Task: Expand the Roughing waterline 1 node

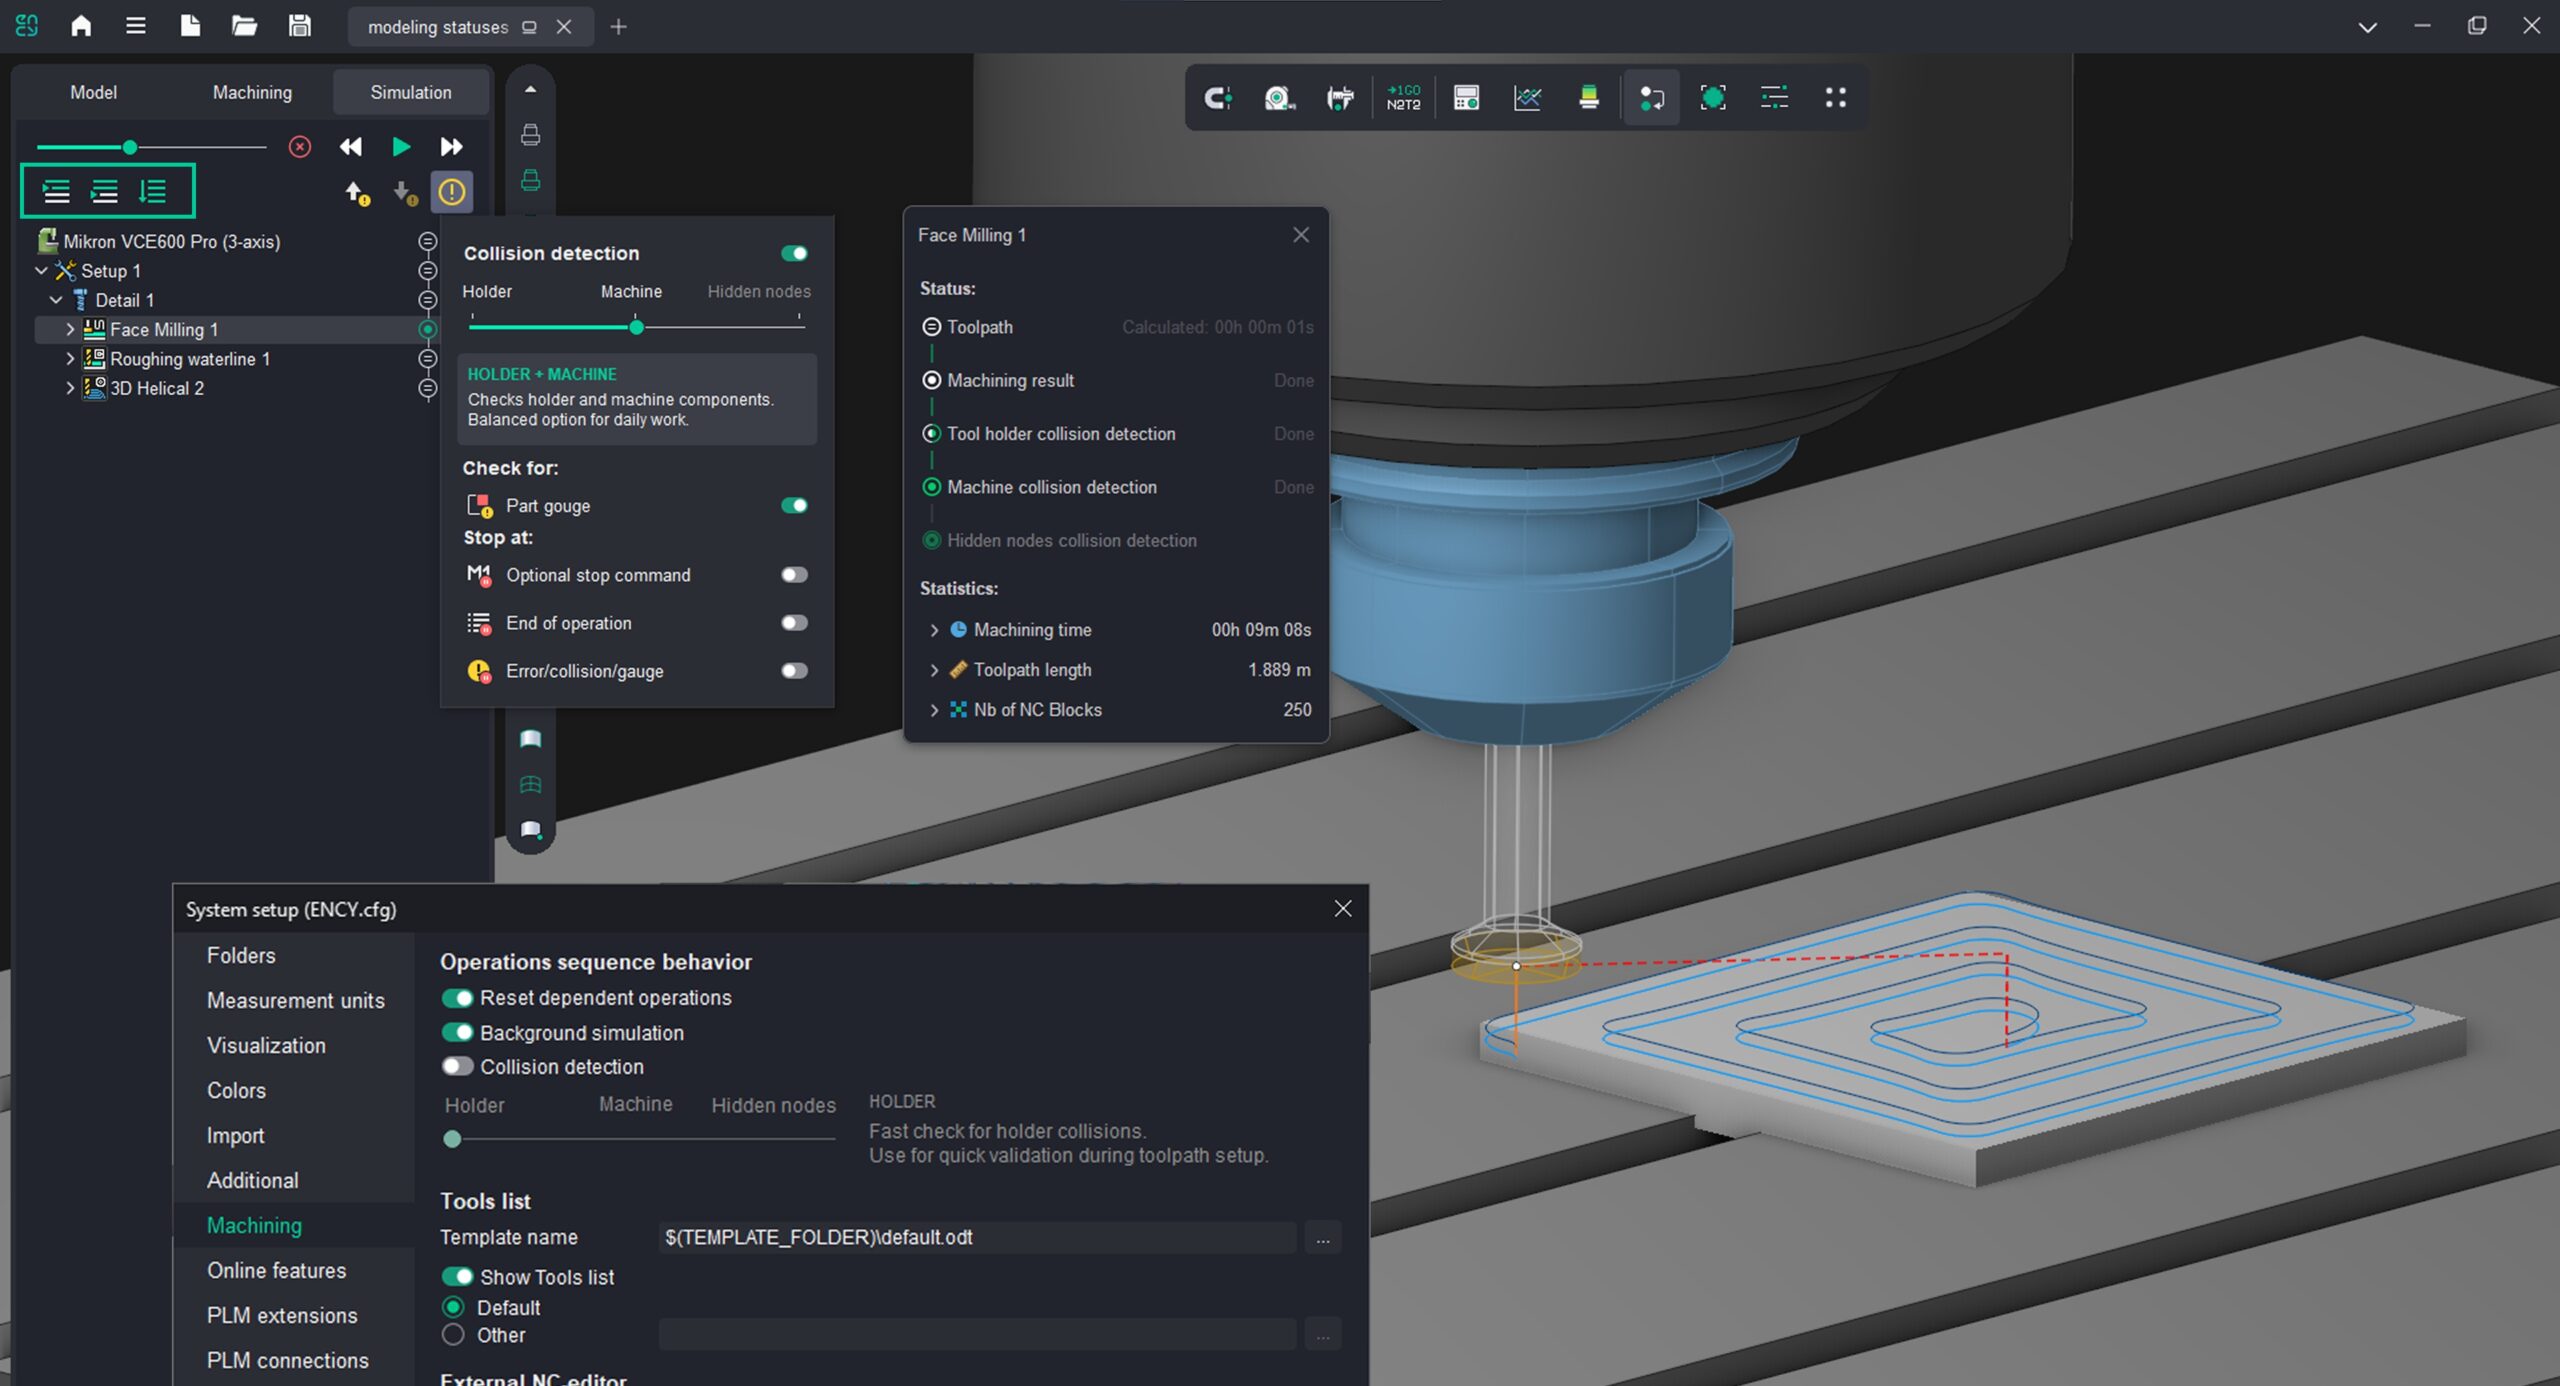Action: click(70, 359)
